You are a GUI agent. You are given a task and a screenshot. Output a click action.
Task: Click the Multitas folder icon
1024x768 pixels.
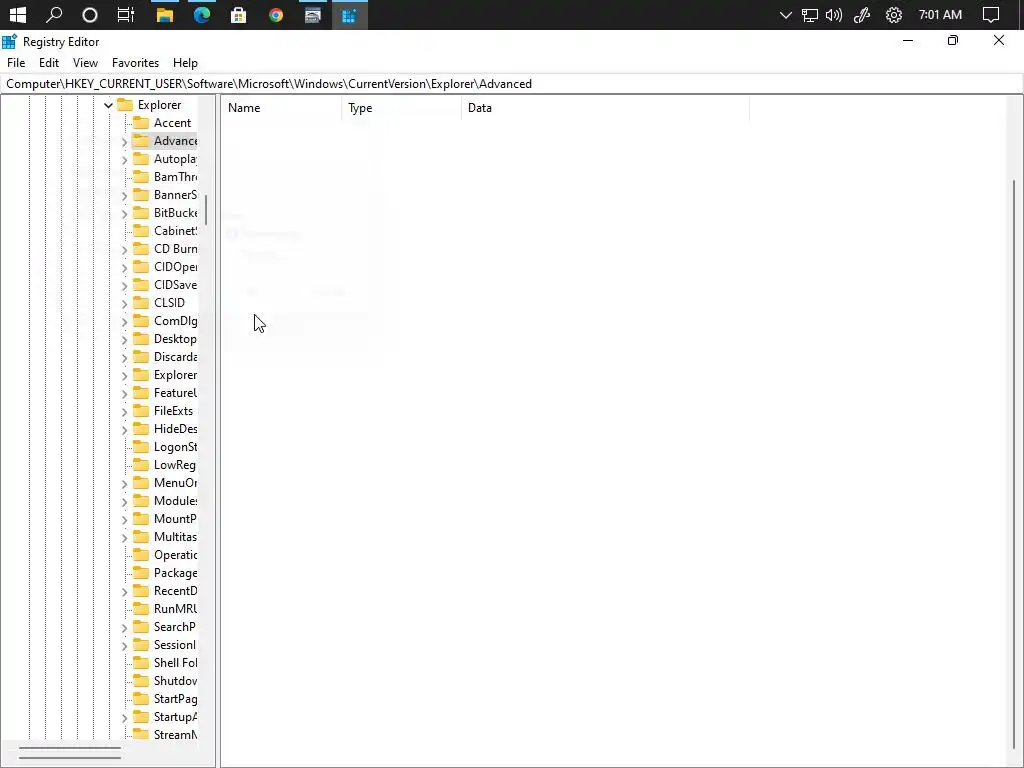click(141, 537)
